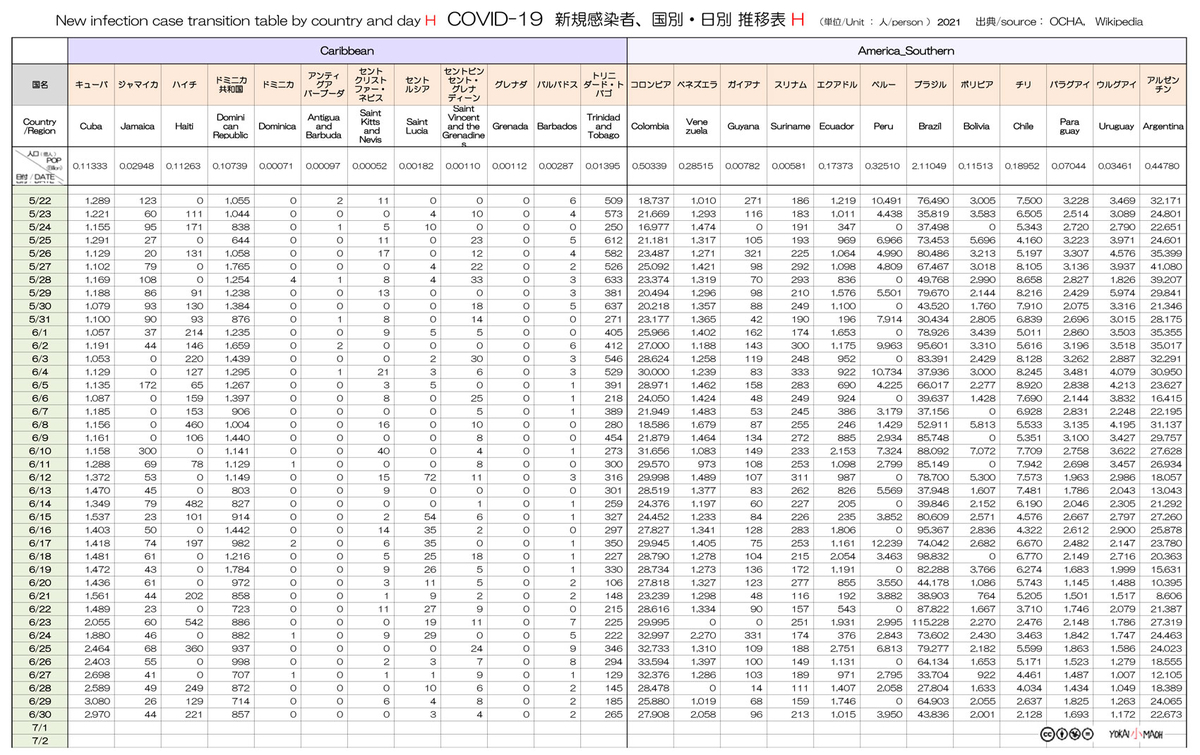Select the Venezuela column header
This screenshot has height=755, width=1200.
coord(697,126)
